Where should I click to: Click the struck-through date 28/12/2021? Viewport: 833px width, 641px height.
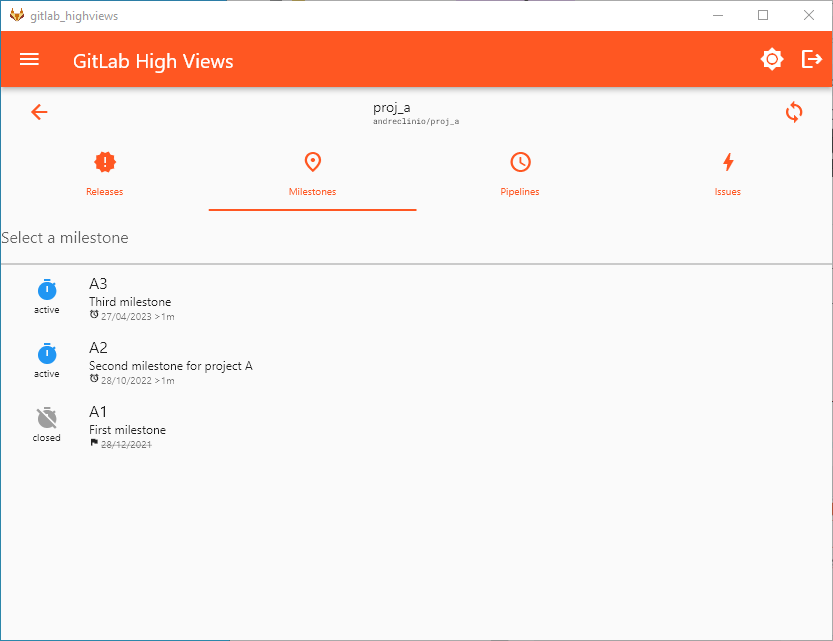point(126,445)
